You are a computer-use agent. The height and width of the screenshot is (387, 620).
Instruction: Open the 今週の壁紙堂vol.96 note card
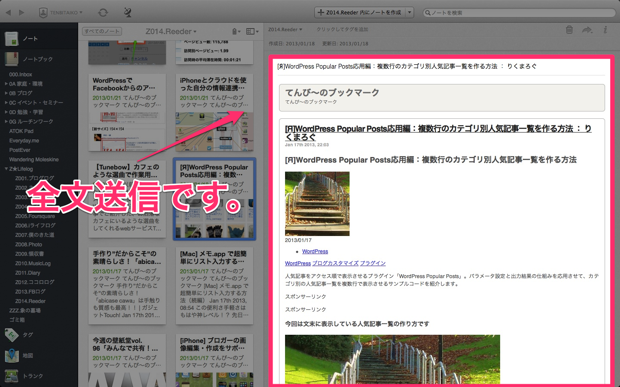tap(127, 361)
